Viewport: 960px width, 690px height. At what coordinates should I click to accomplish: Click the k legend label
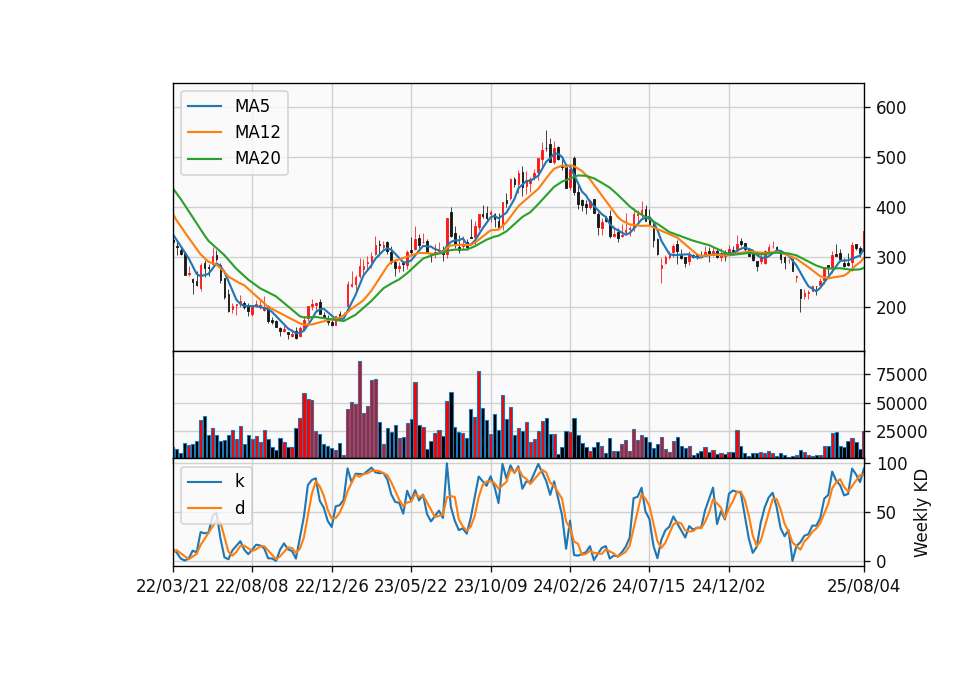pos(239,481)
